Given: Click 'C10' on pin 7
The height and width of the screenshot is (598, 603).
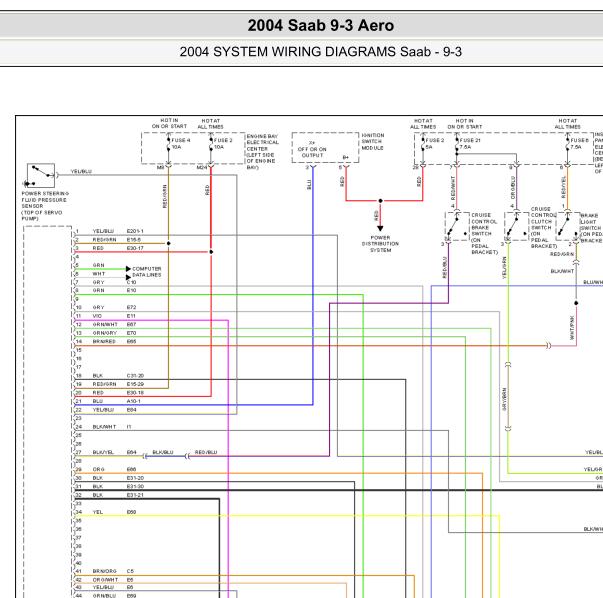Looking at the screenshot, I should 131,282.
